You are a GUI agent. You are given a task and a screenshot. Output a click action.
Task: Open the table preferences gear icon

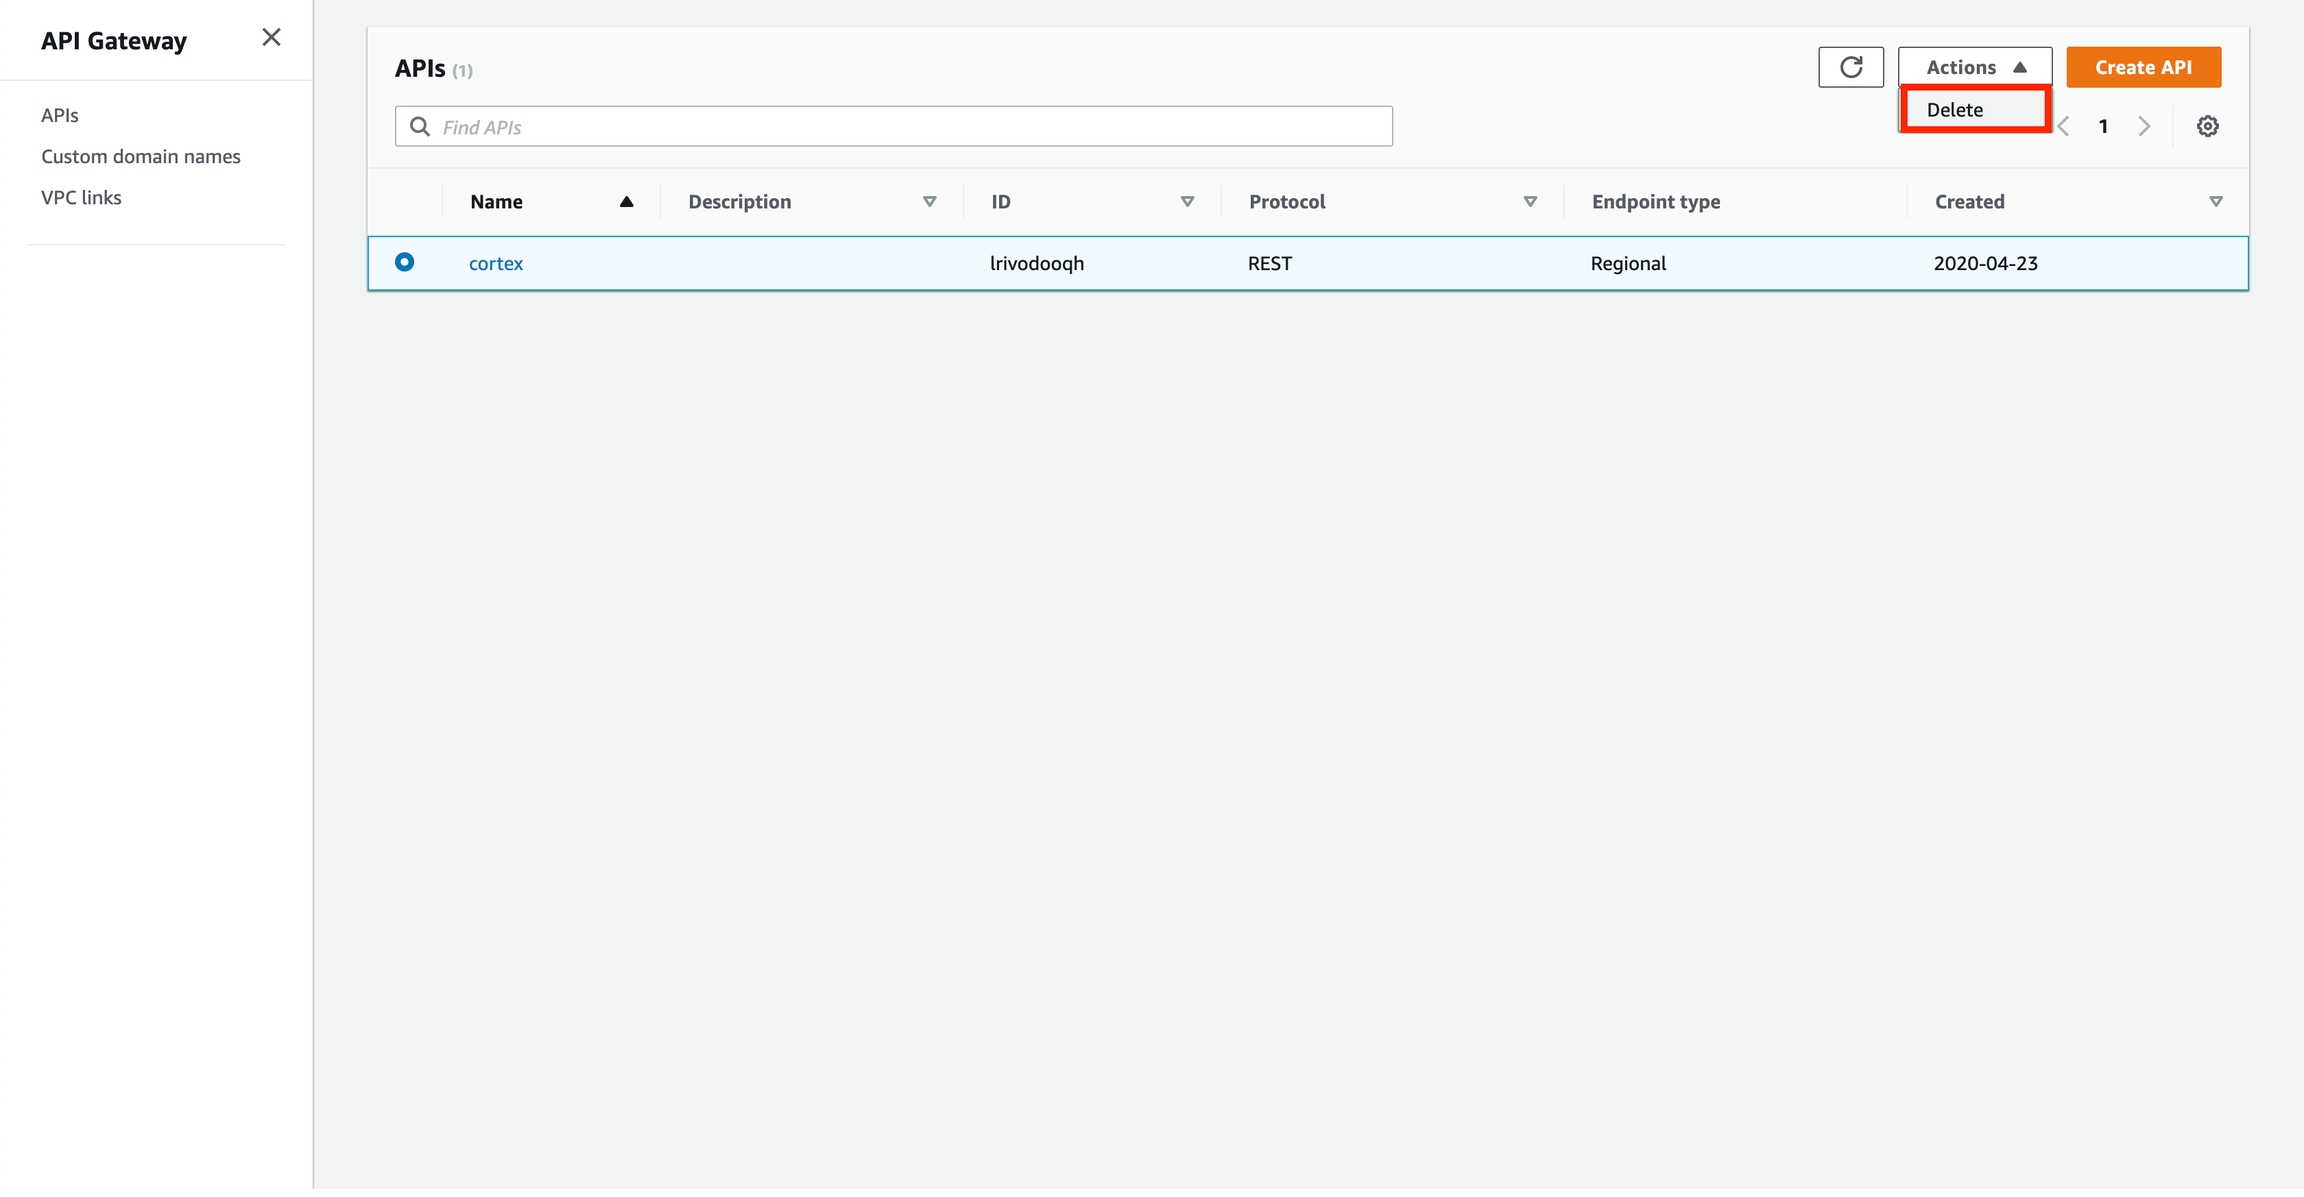point(2207,126)
